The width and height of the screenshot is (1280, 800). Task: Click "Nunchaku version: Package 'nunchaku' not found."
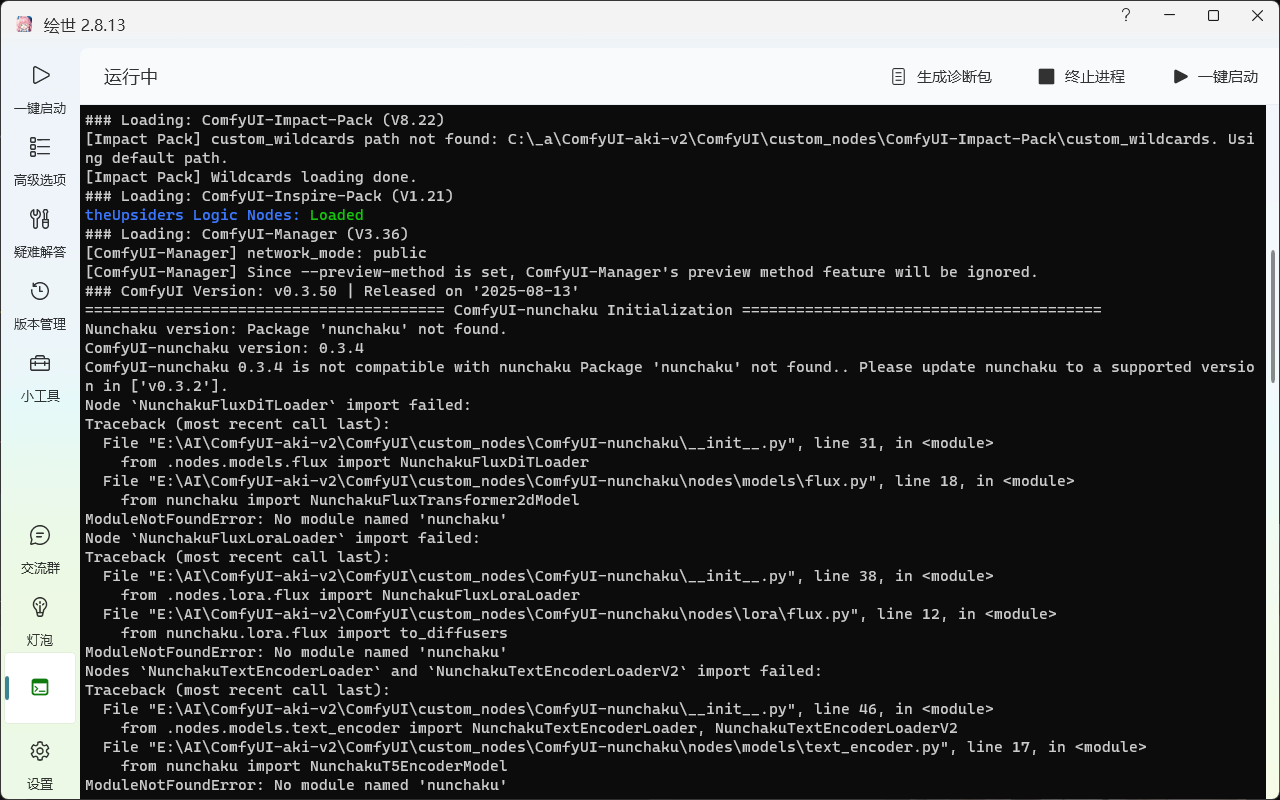pyautogui.click(x=296, y=329)
